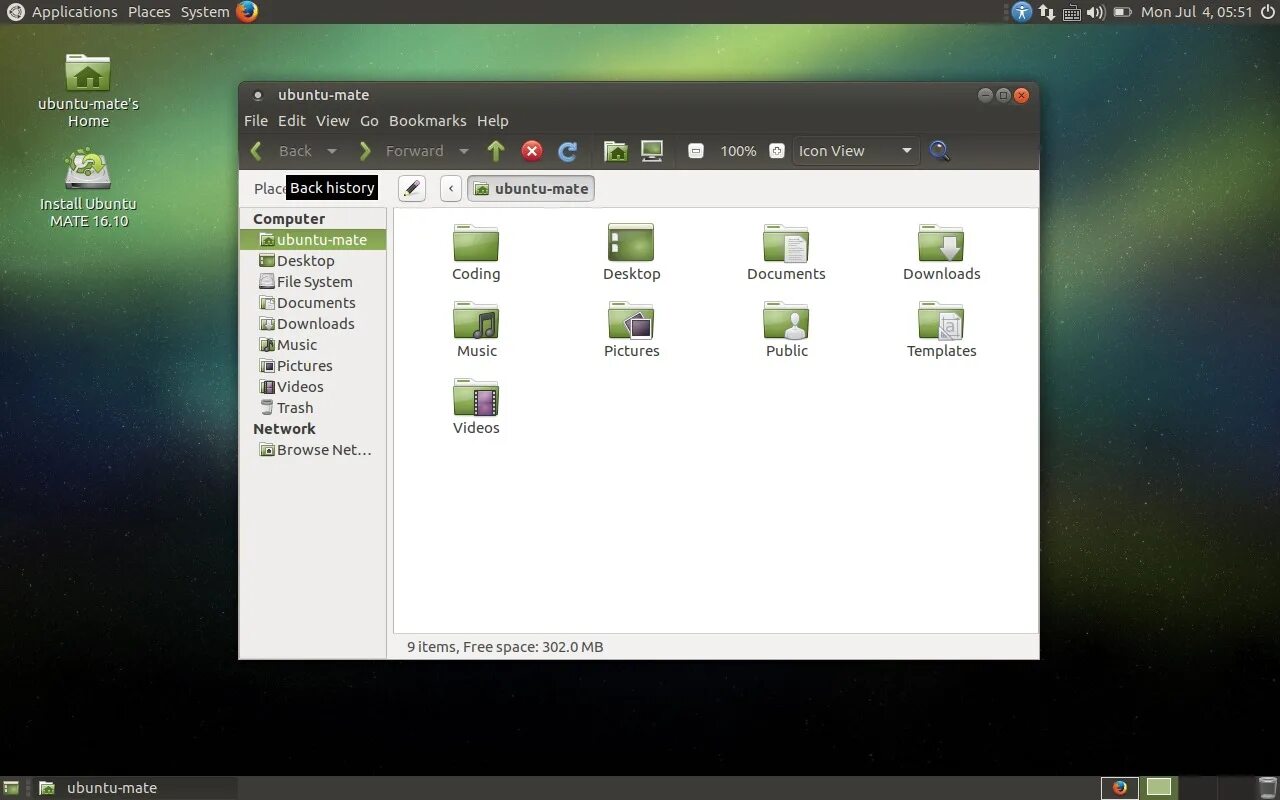Select File System in the sidebar
This screenshot has height=800, width=1280.
pyautogui.click(x=313, y=282)
